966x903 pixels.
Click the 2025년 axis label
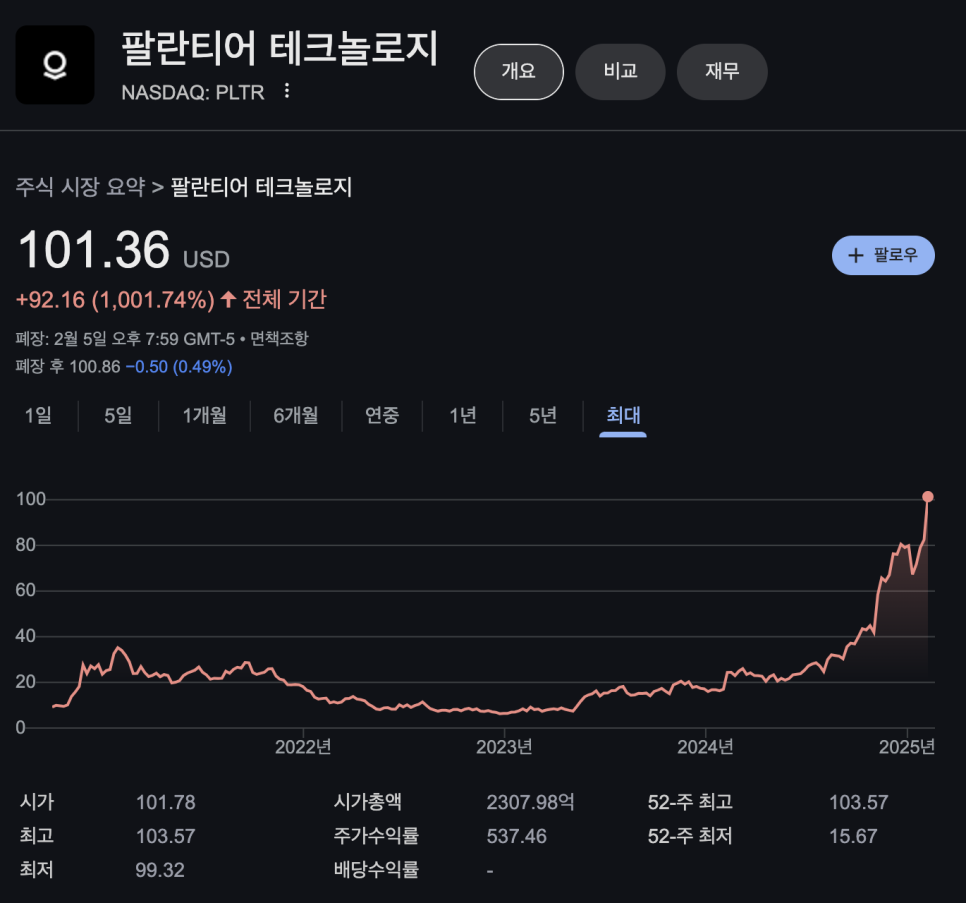click(907, 747)
